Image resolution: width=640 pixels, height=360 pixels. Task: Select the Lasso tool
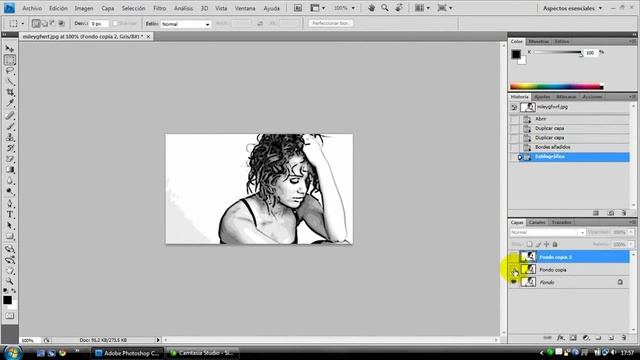point(9,71)
